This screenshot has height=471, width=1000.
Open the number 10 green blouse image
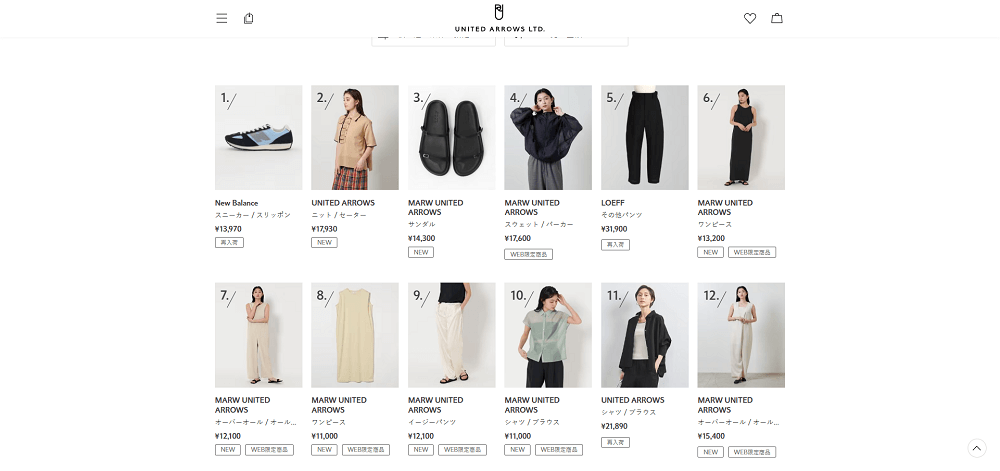pyautogui.click(x=548, y=335)
